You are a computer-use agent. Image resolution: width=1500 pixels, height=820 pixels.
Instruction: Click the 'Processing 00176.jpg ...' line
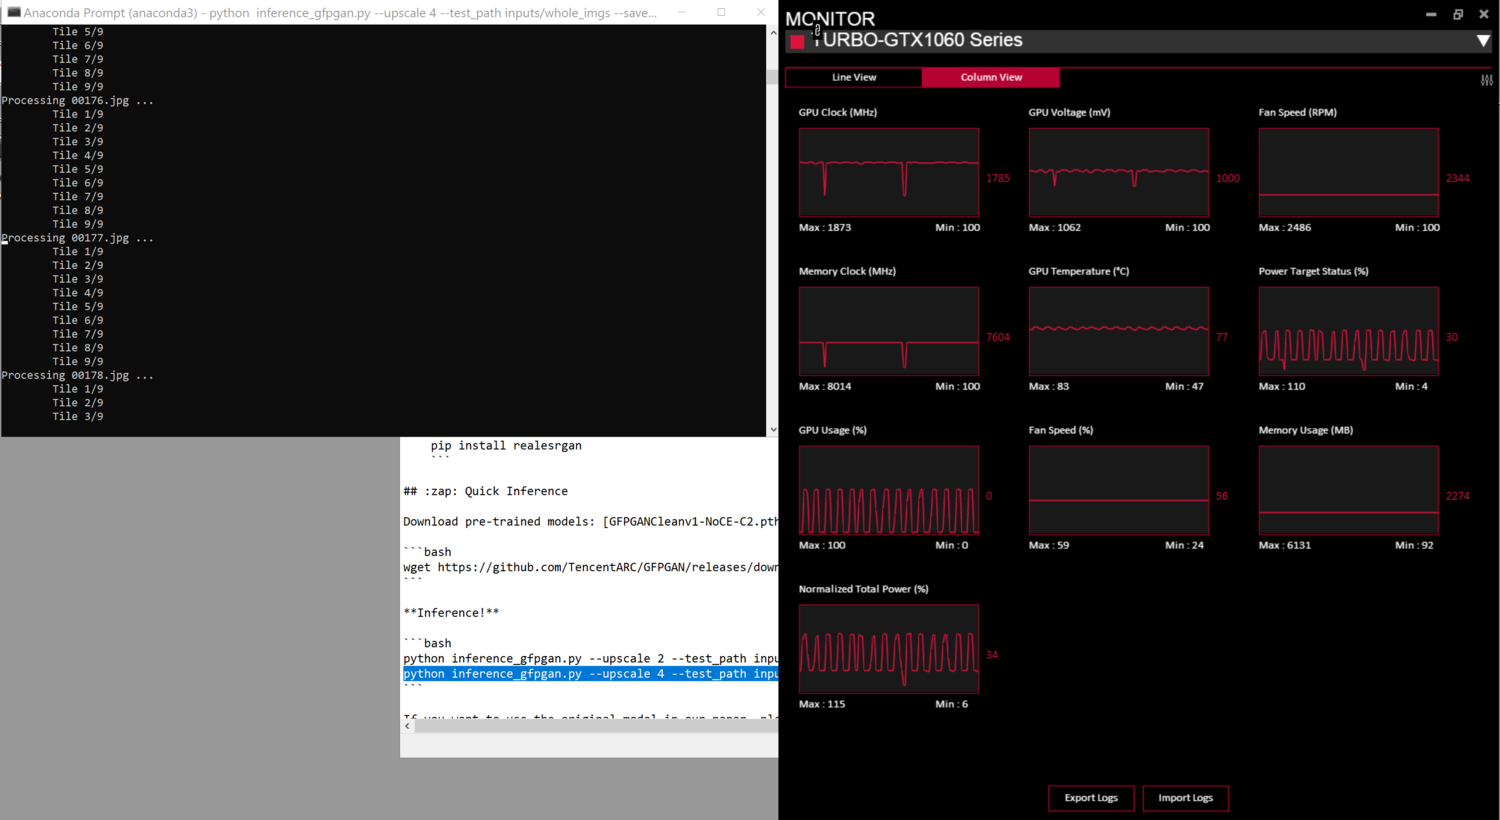pyautogui.click(x=78, y=101)
